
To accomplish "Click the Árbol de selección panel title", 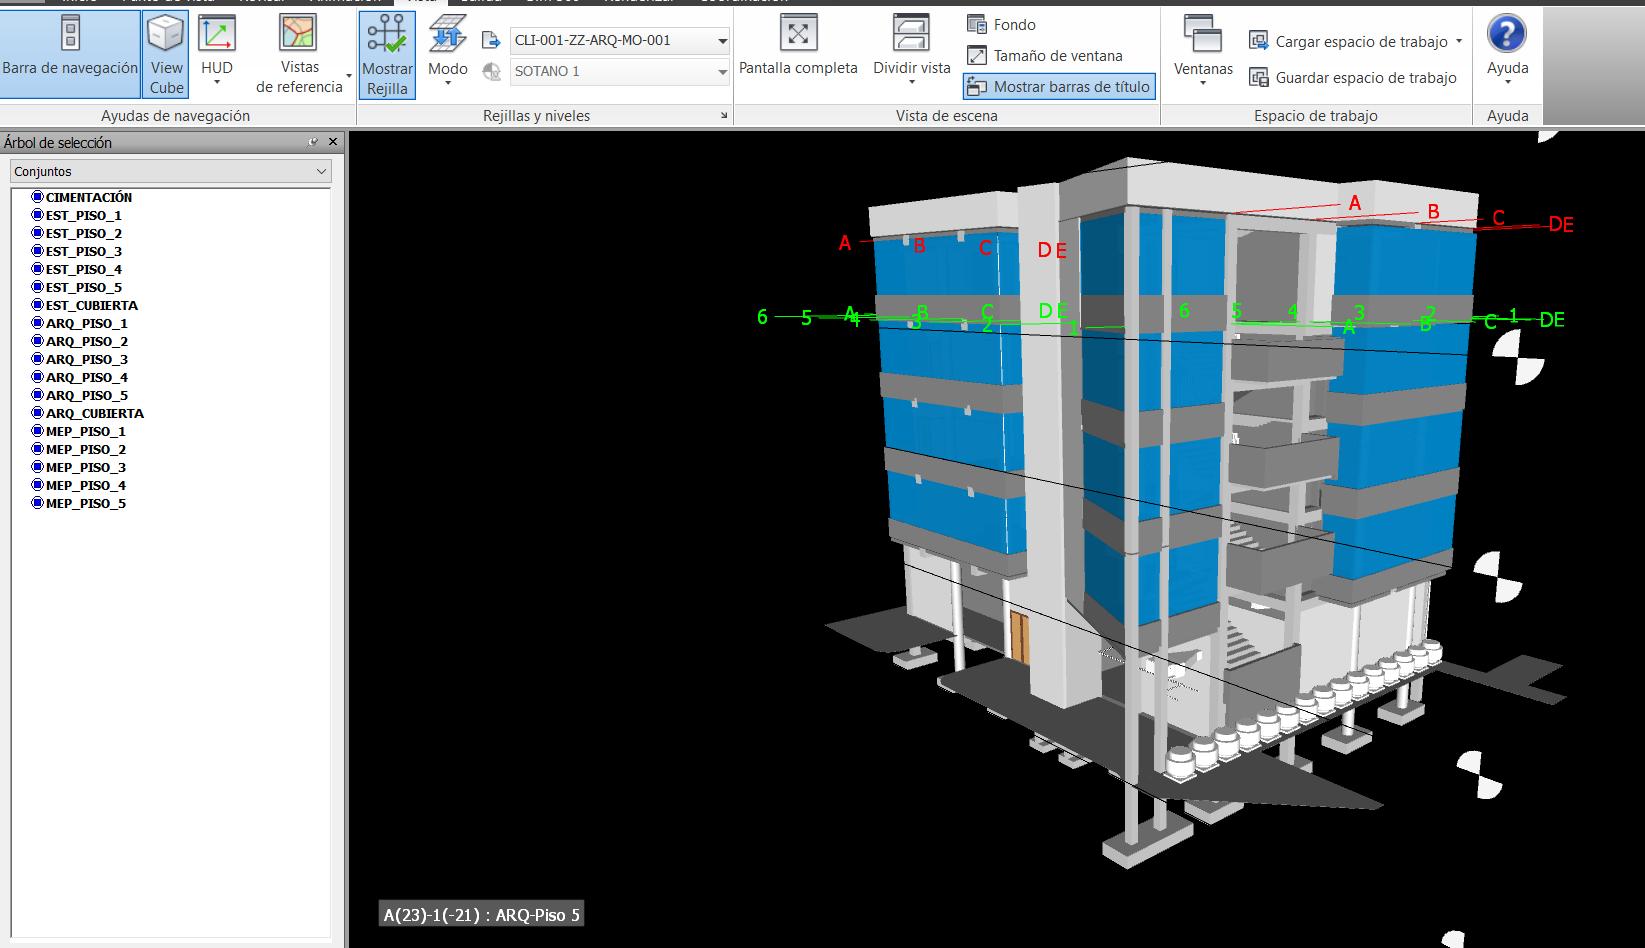I will click(x=58, y=143).
